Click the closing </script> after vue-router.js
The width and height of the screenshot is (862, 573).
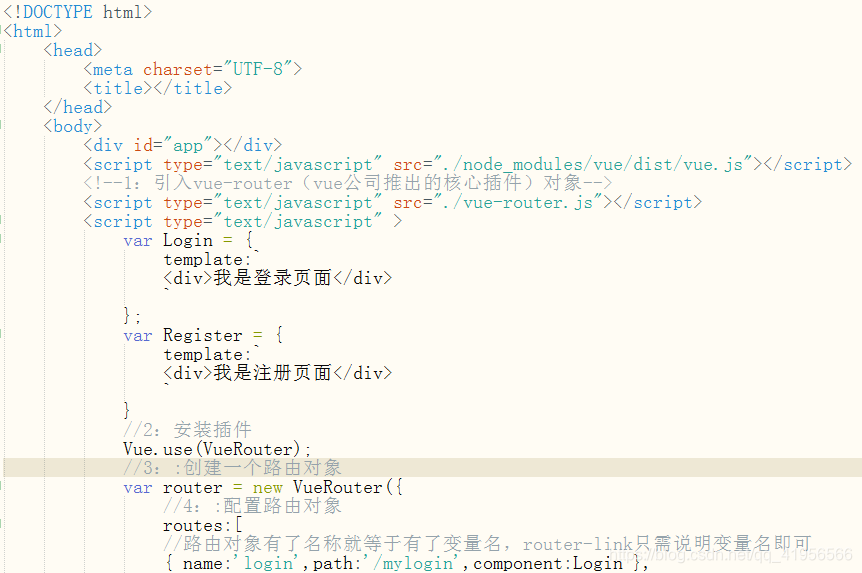coord(658,202)
